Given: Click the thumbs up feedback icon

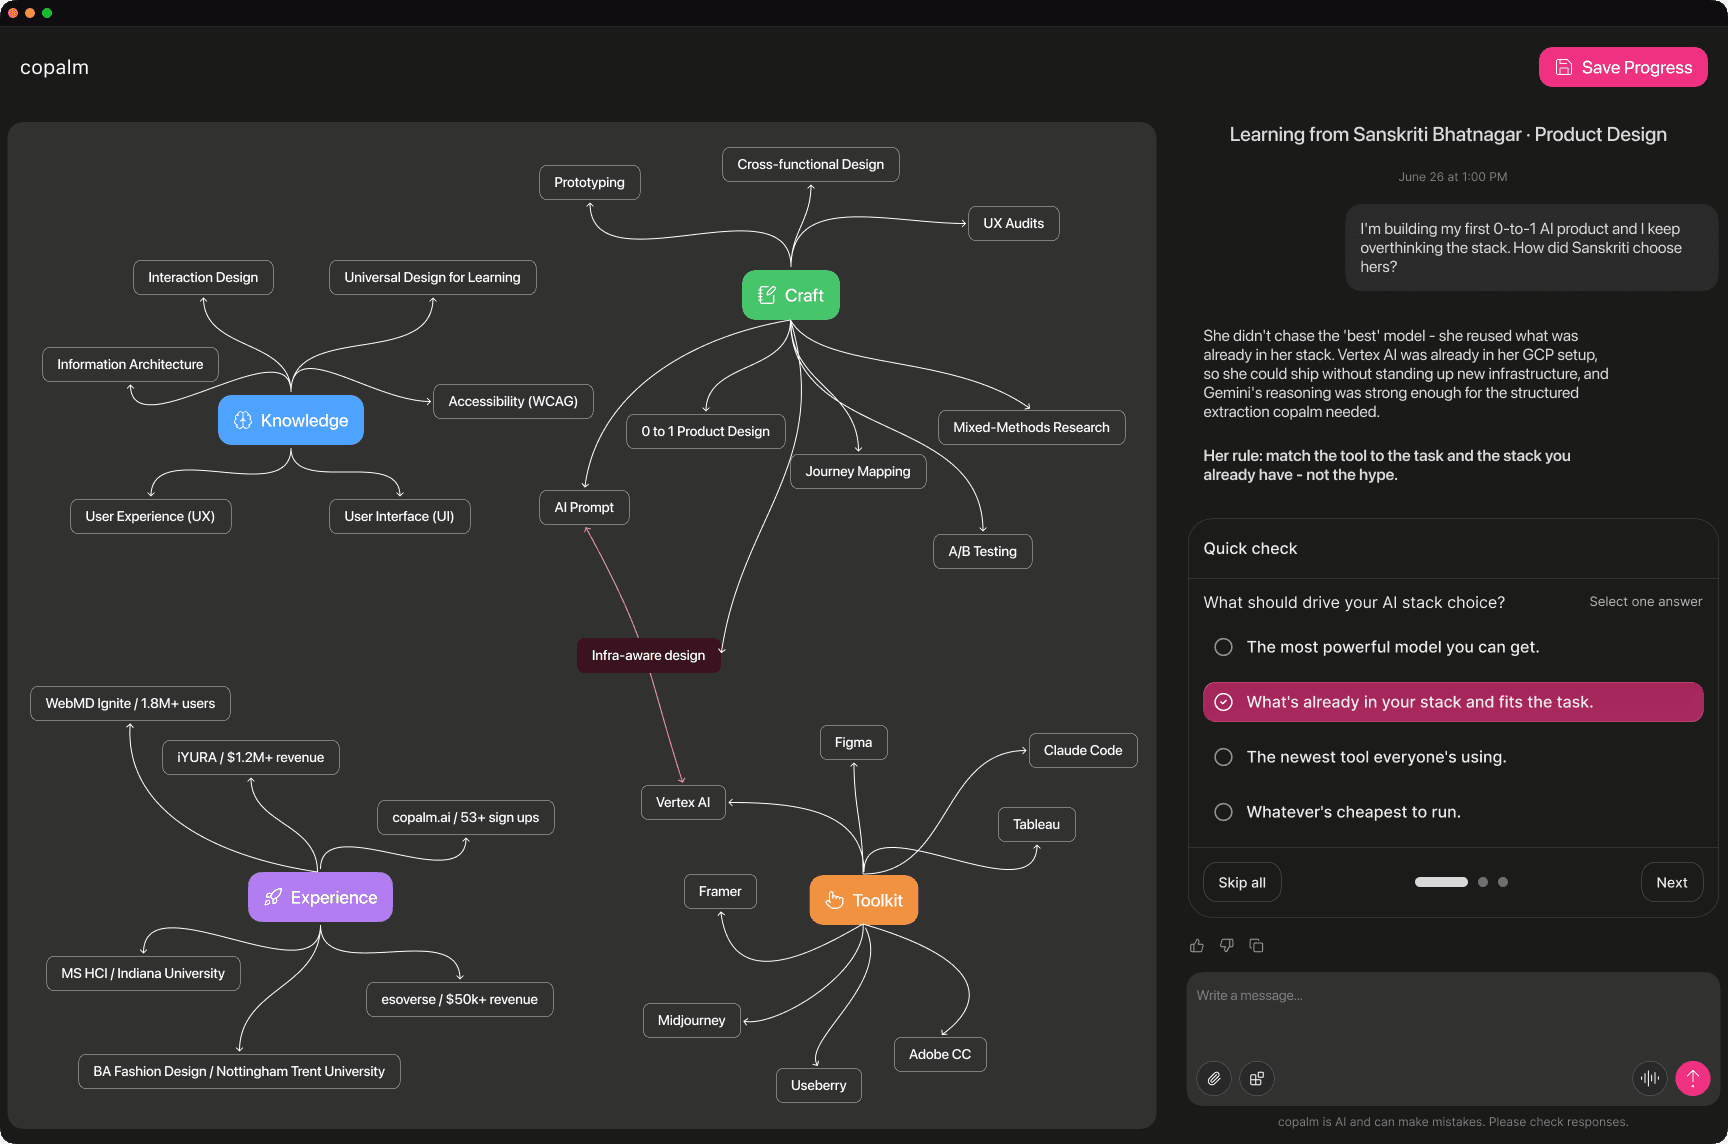Looking at the screenshot, I should [1197, 946].
